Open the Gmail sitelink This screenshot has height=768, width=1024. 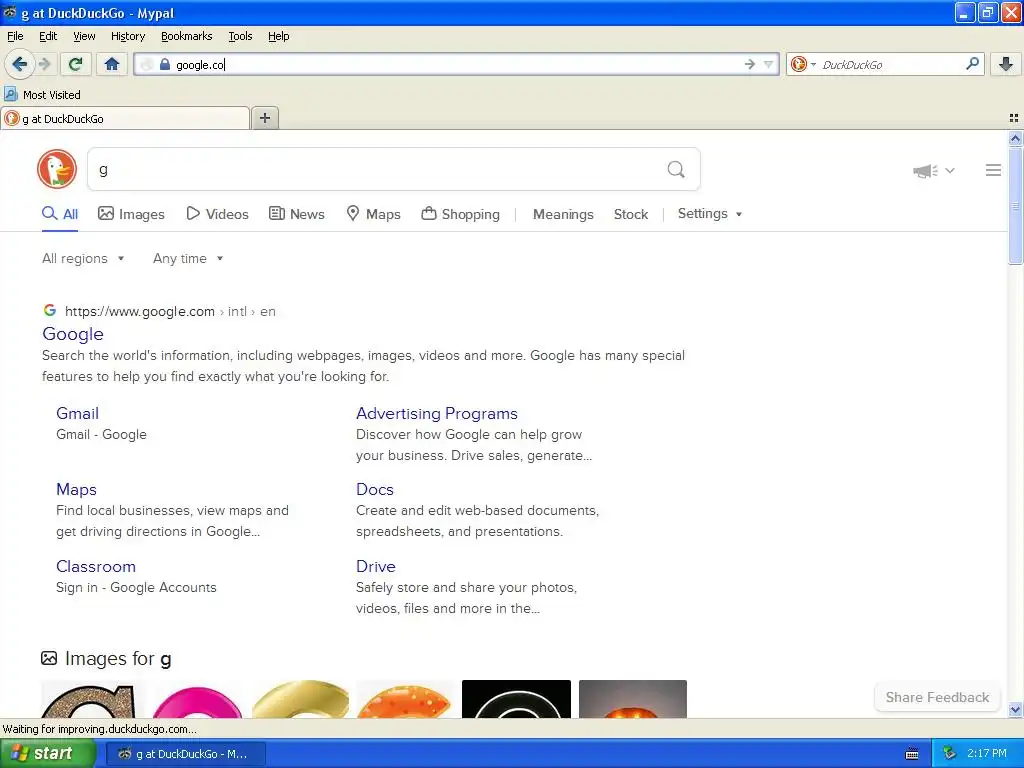(77, 413)
